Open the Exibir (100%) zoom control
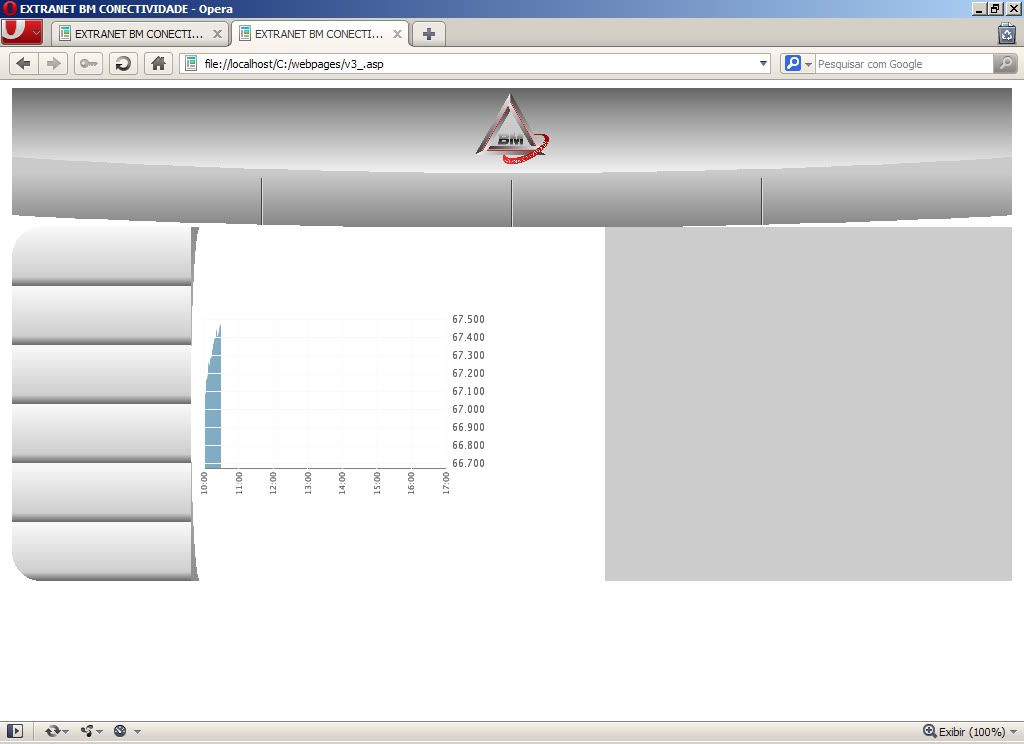 pos(964,731)
